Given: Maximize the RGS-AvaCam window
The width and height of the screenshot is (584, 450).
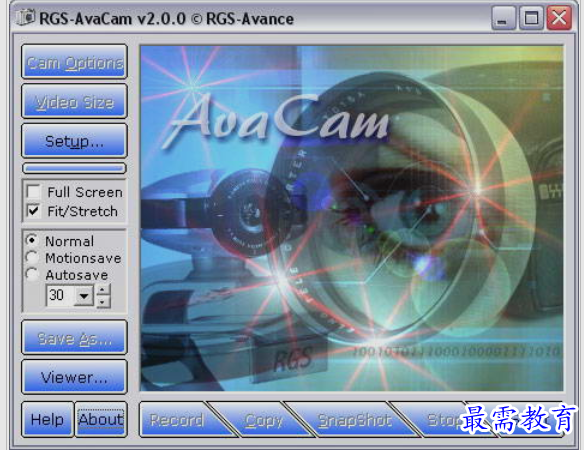Looking at the screenshot, I should coord(531,18).
